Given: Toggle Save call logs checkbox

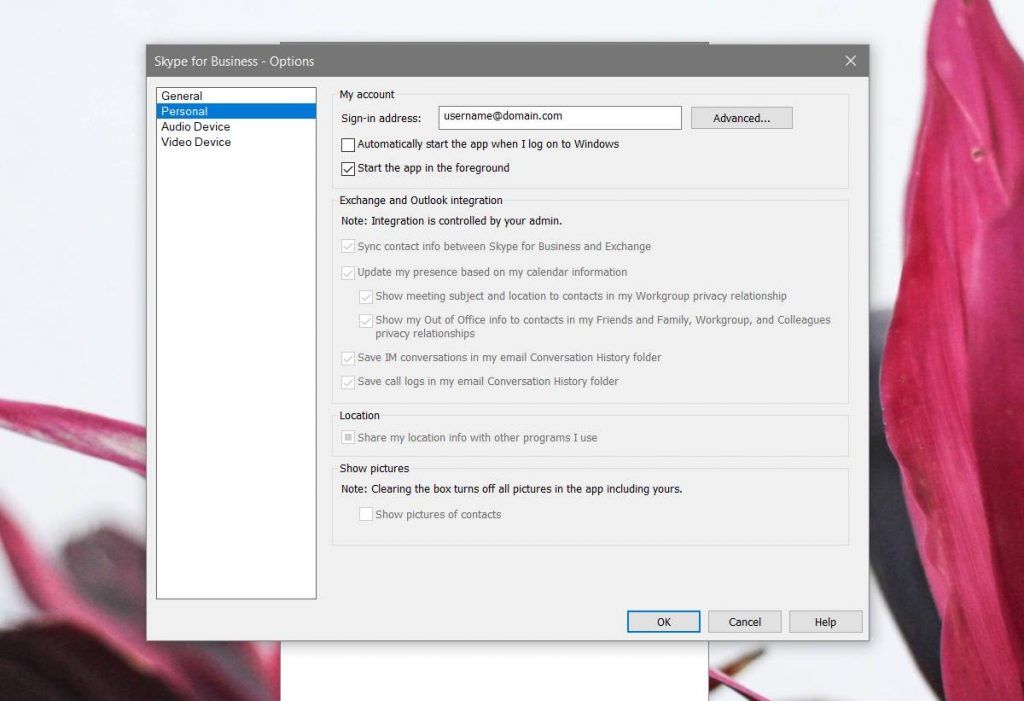Looking at the screenshot, I should point(348,382).
